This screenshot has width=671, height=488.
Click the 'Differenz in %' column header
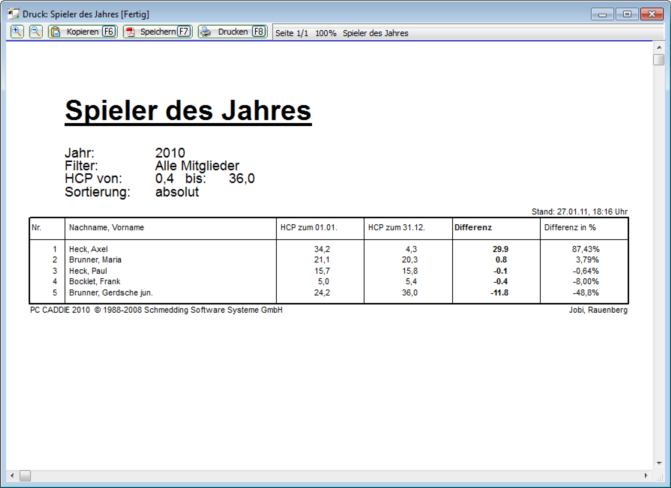(x=570, y=228)
